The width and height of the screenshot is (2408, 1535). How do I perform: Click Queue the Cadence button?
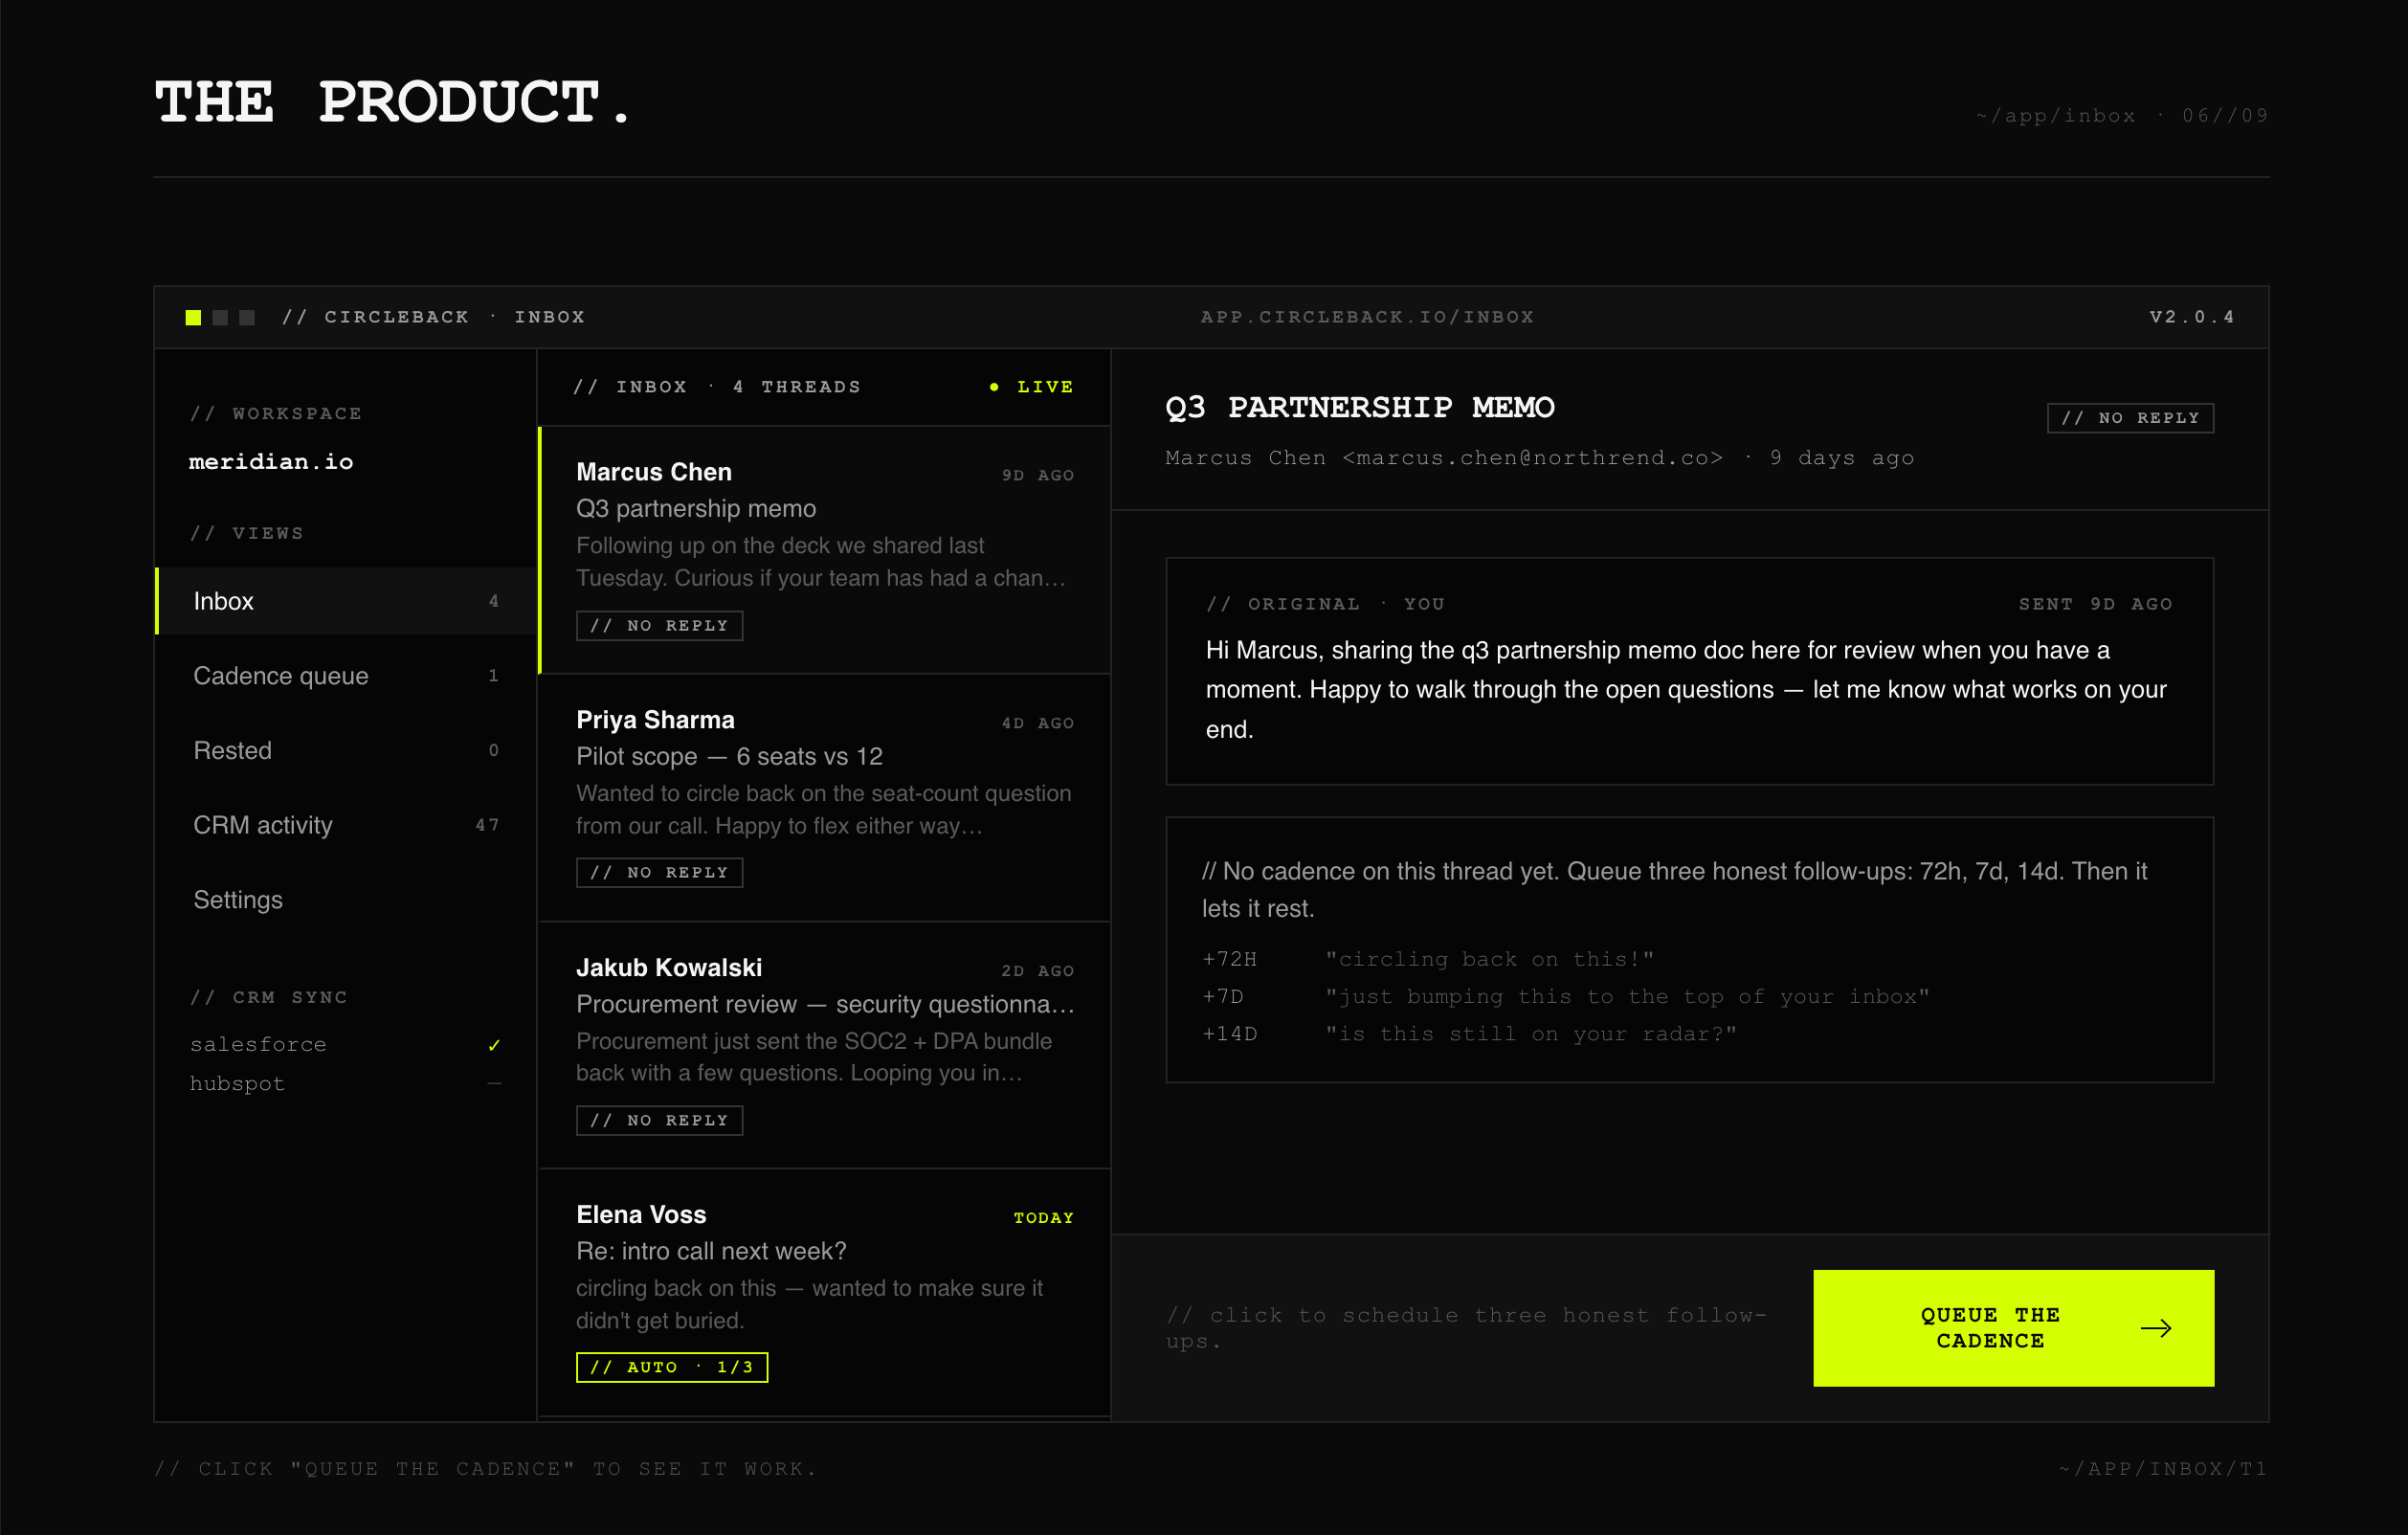[x=2013, y=1328]
